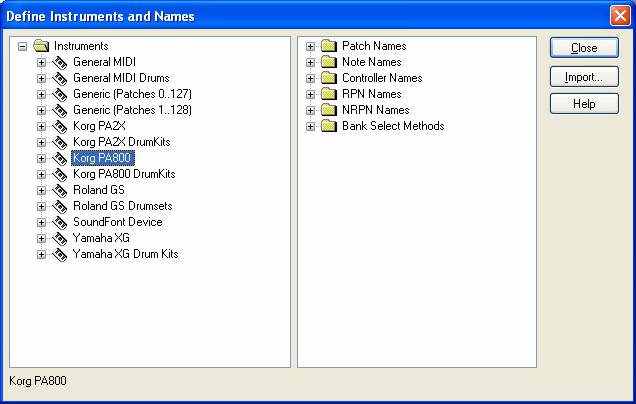Screen dimensions: 636x404
Task: Click the Generic (Patches 1..128) instrument icon
Action: pyautogui.click(x=60, y=110)
